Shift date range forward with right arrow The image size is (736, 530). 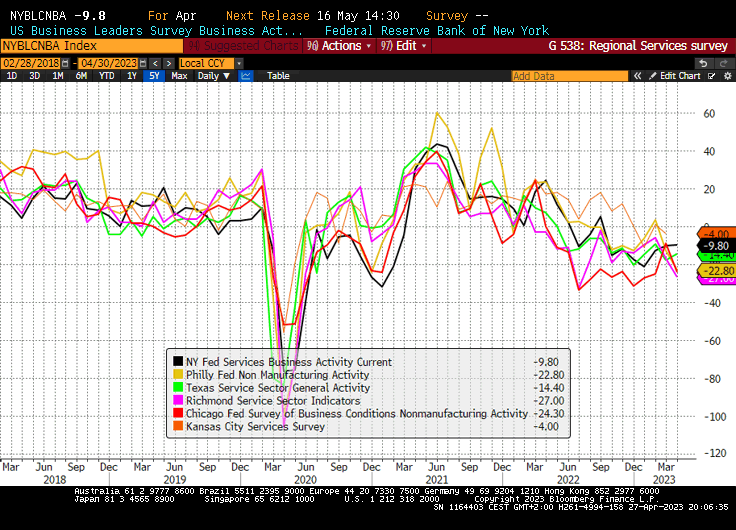click(169, 63)
